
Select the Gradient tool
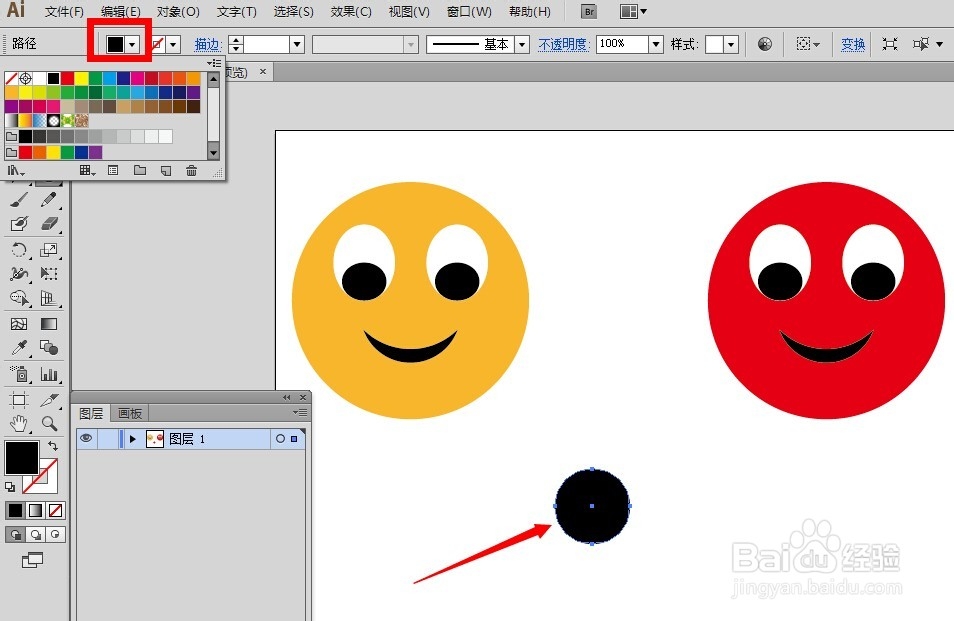coord(49,324)
